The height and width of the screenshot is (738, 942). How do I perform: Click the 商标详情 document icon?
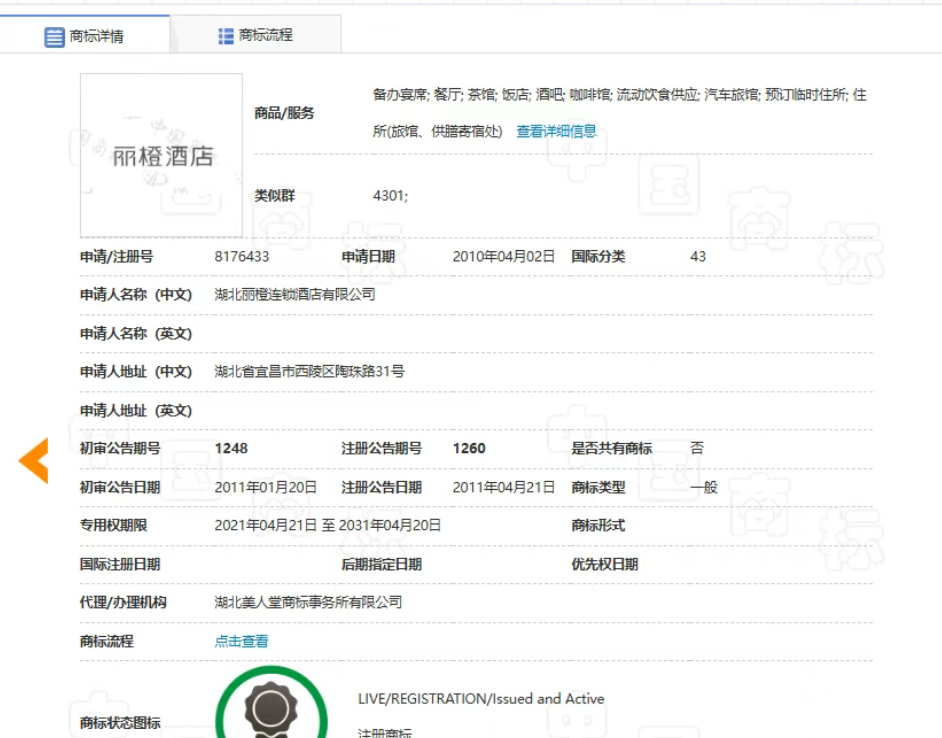[54, 37]
